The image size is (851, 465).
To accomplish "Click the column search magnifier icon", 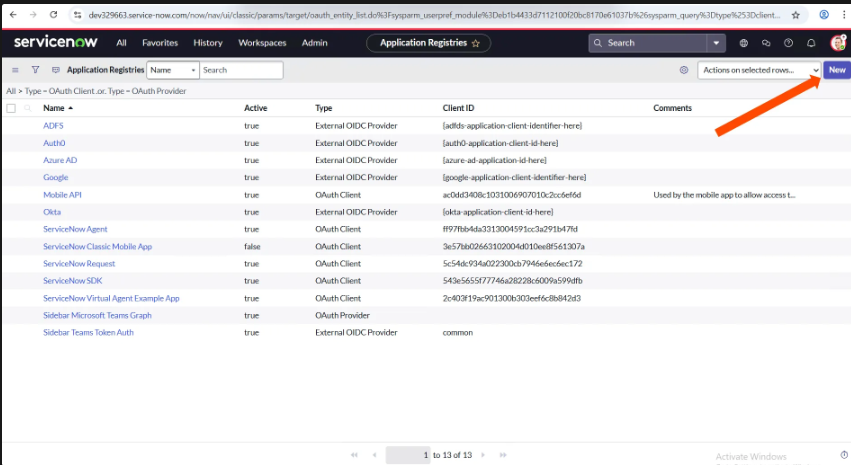I will [x=28, y=108].
